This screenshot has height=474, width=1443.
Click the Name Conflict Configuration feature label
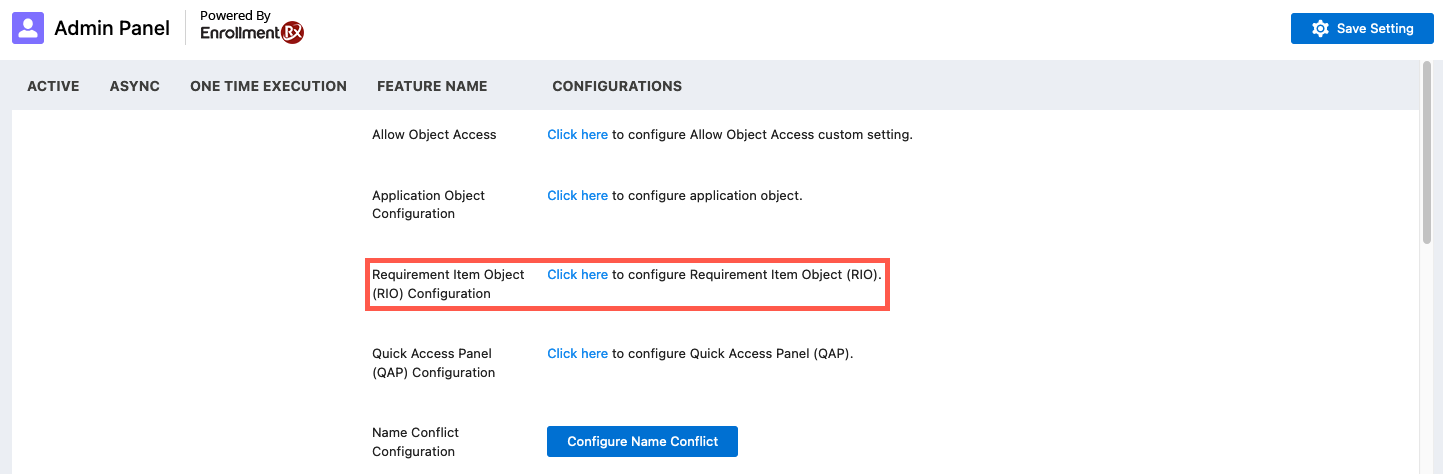[x=415, y=442]
